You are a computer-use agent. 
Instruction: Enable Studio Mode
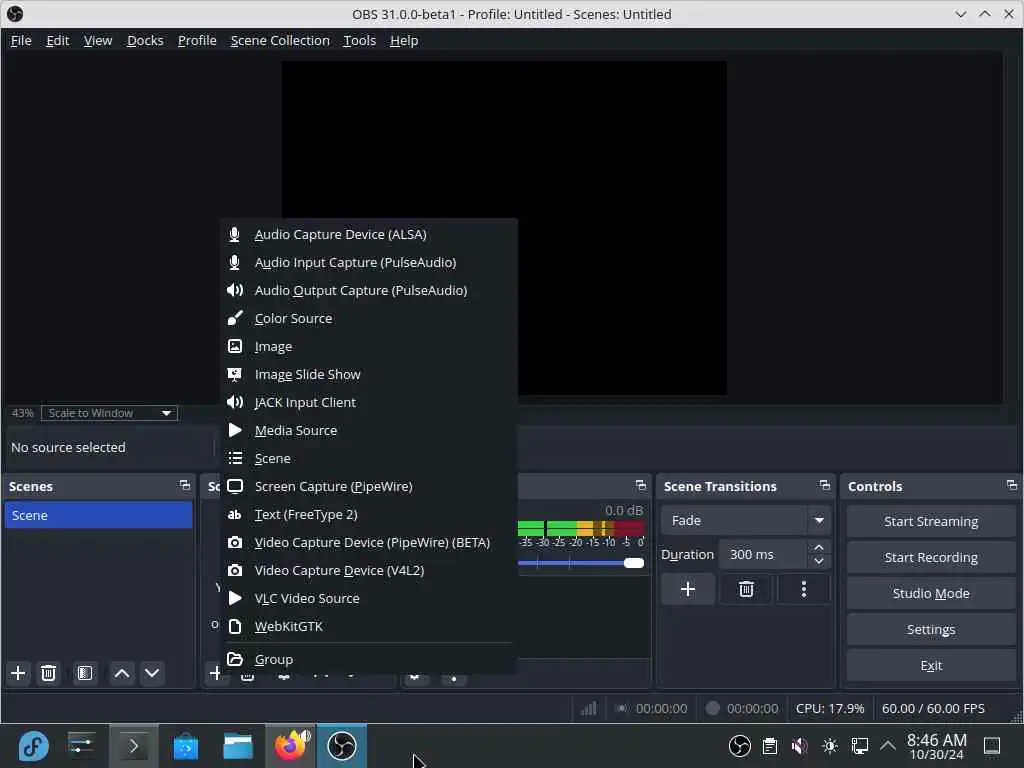pos(931,594)
